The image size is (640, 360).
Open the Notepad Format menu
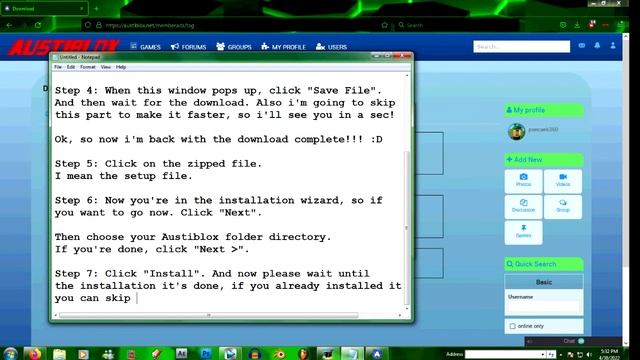click(x=87, y=67)
